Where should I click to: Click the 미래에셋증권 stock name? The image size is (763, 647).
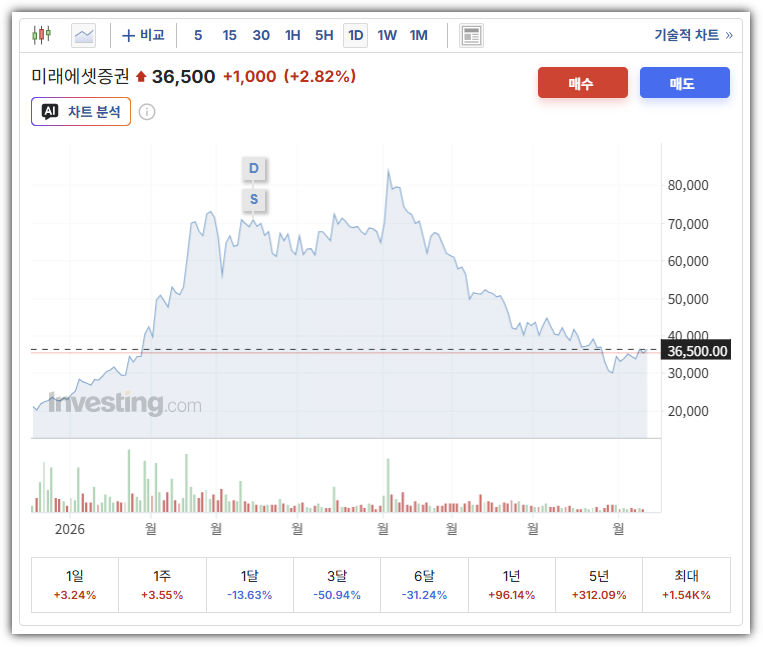pos(80,76)
